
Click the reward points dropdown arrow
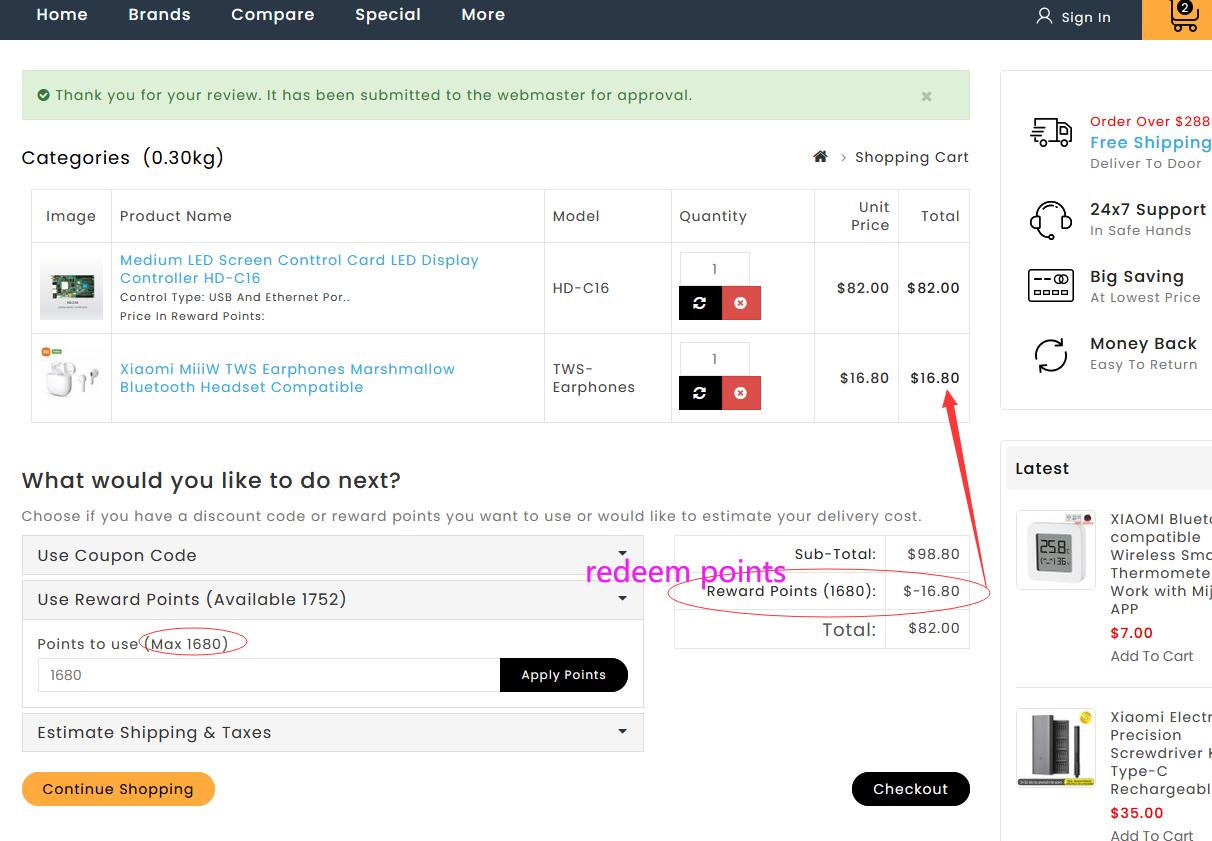(622, 598)
